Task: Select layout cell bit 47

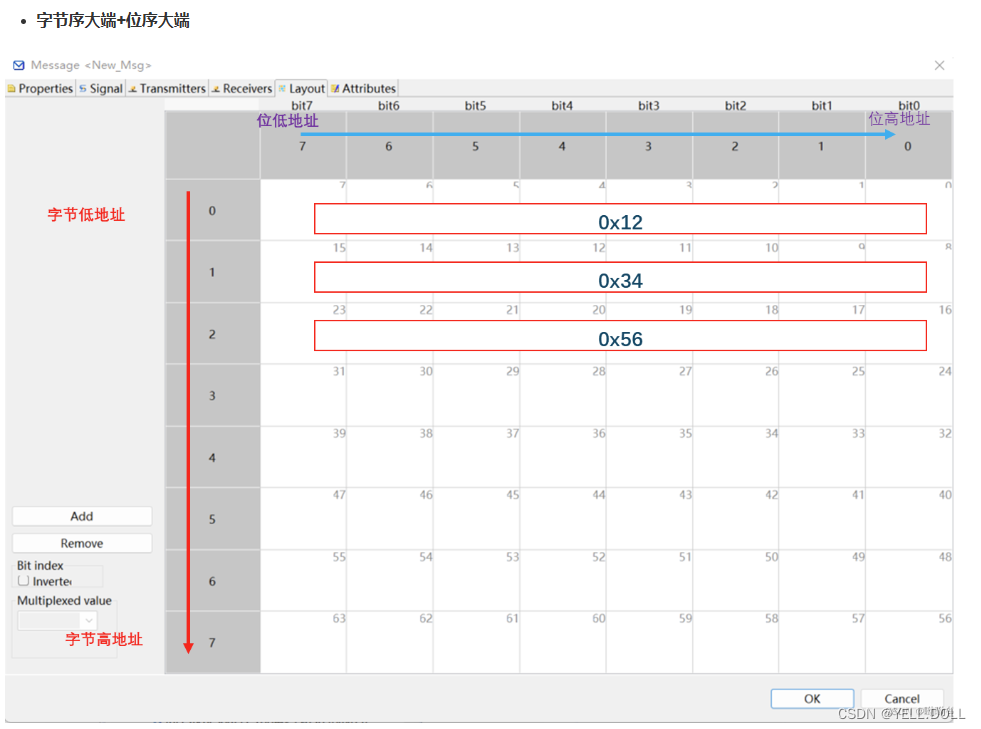Action: point(303,519)
